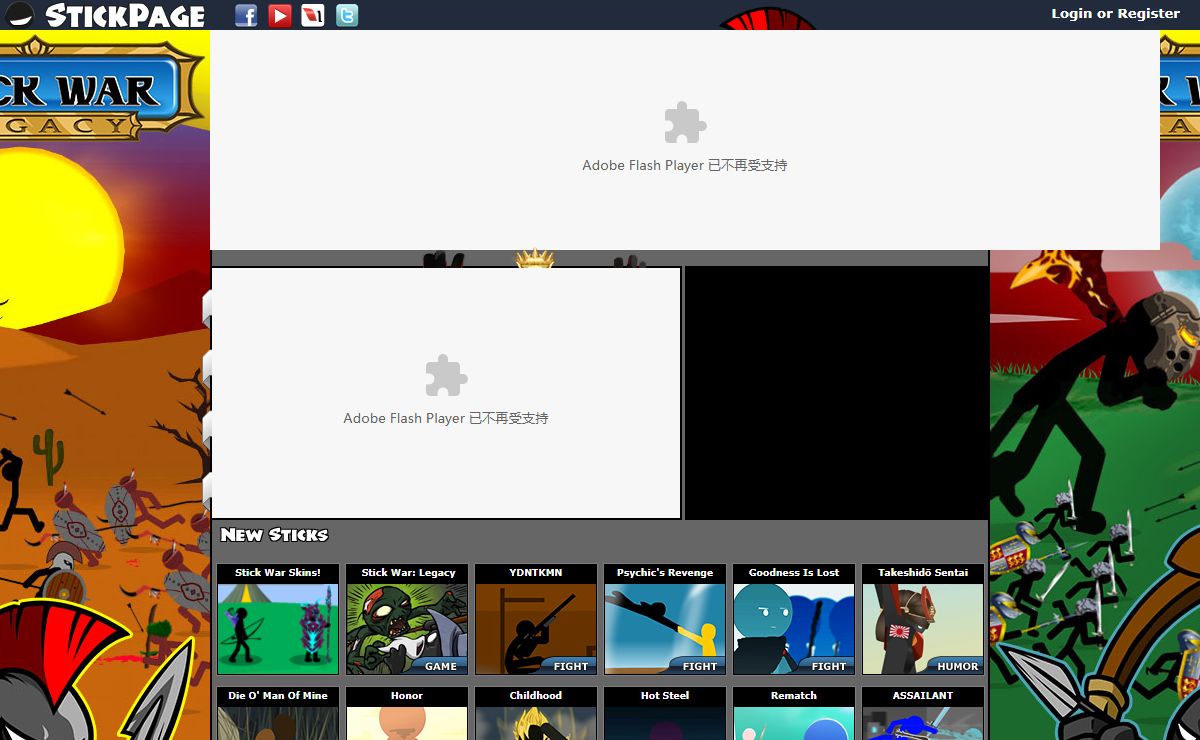Click the StickPage smiley face logo icon
Viewport: 1200px width, 740px height.
[19, 15]
